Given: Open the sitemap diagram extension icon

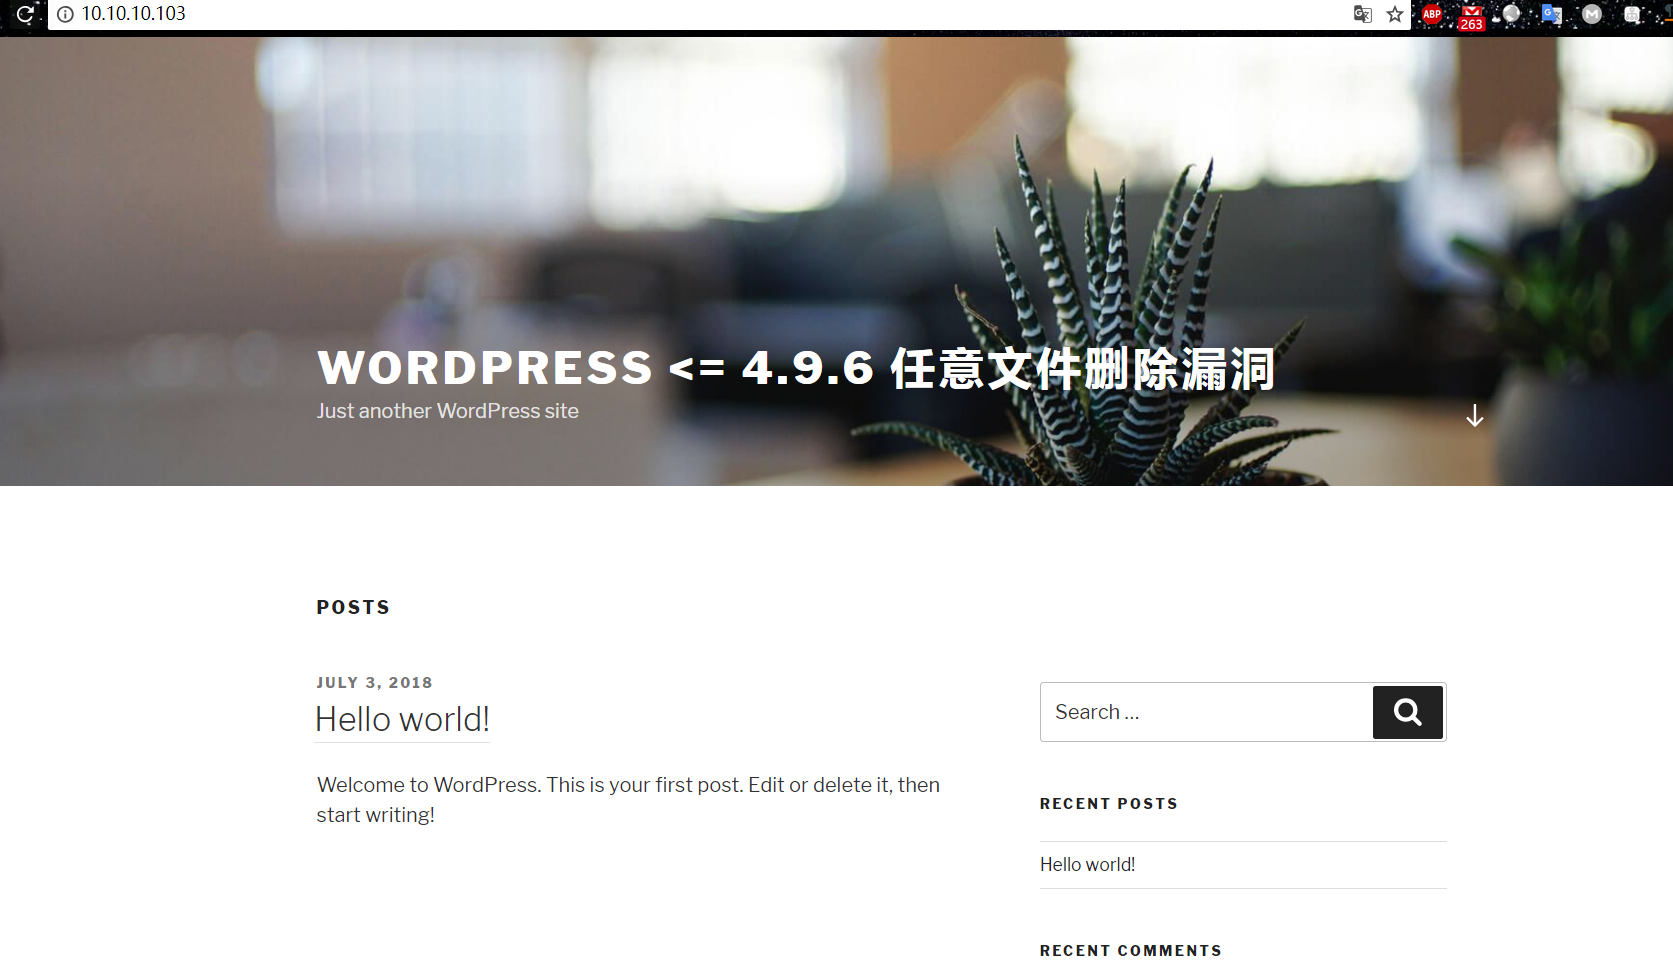Looking at the screenshot, I should coord(1632,14).
